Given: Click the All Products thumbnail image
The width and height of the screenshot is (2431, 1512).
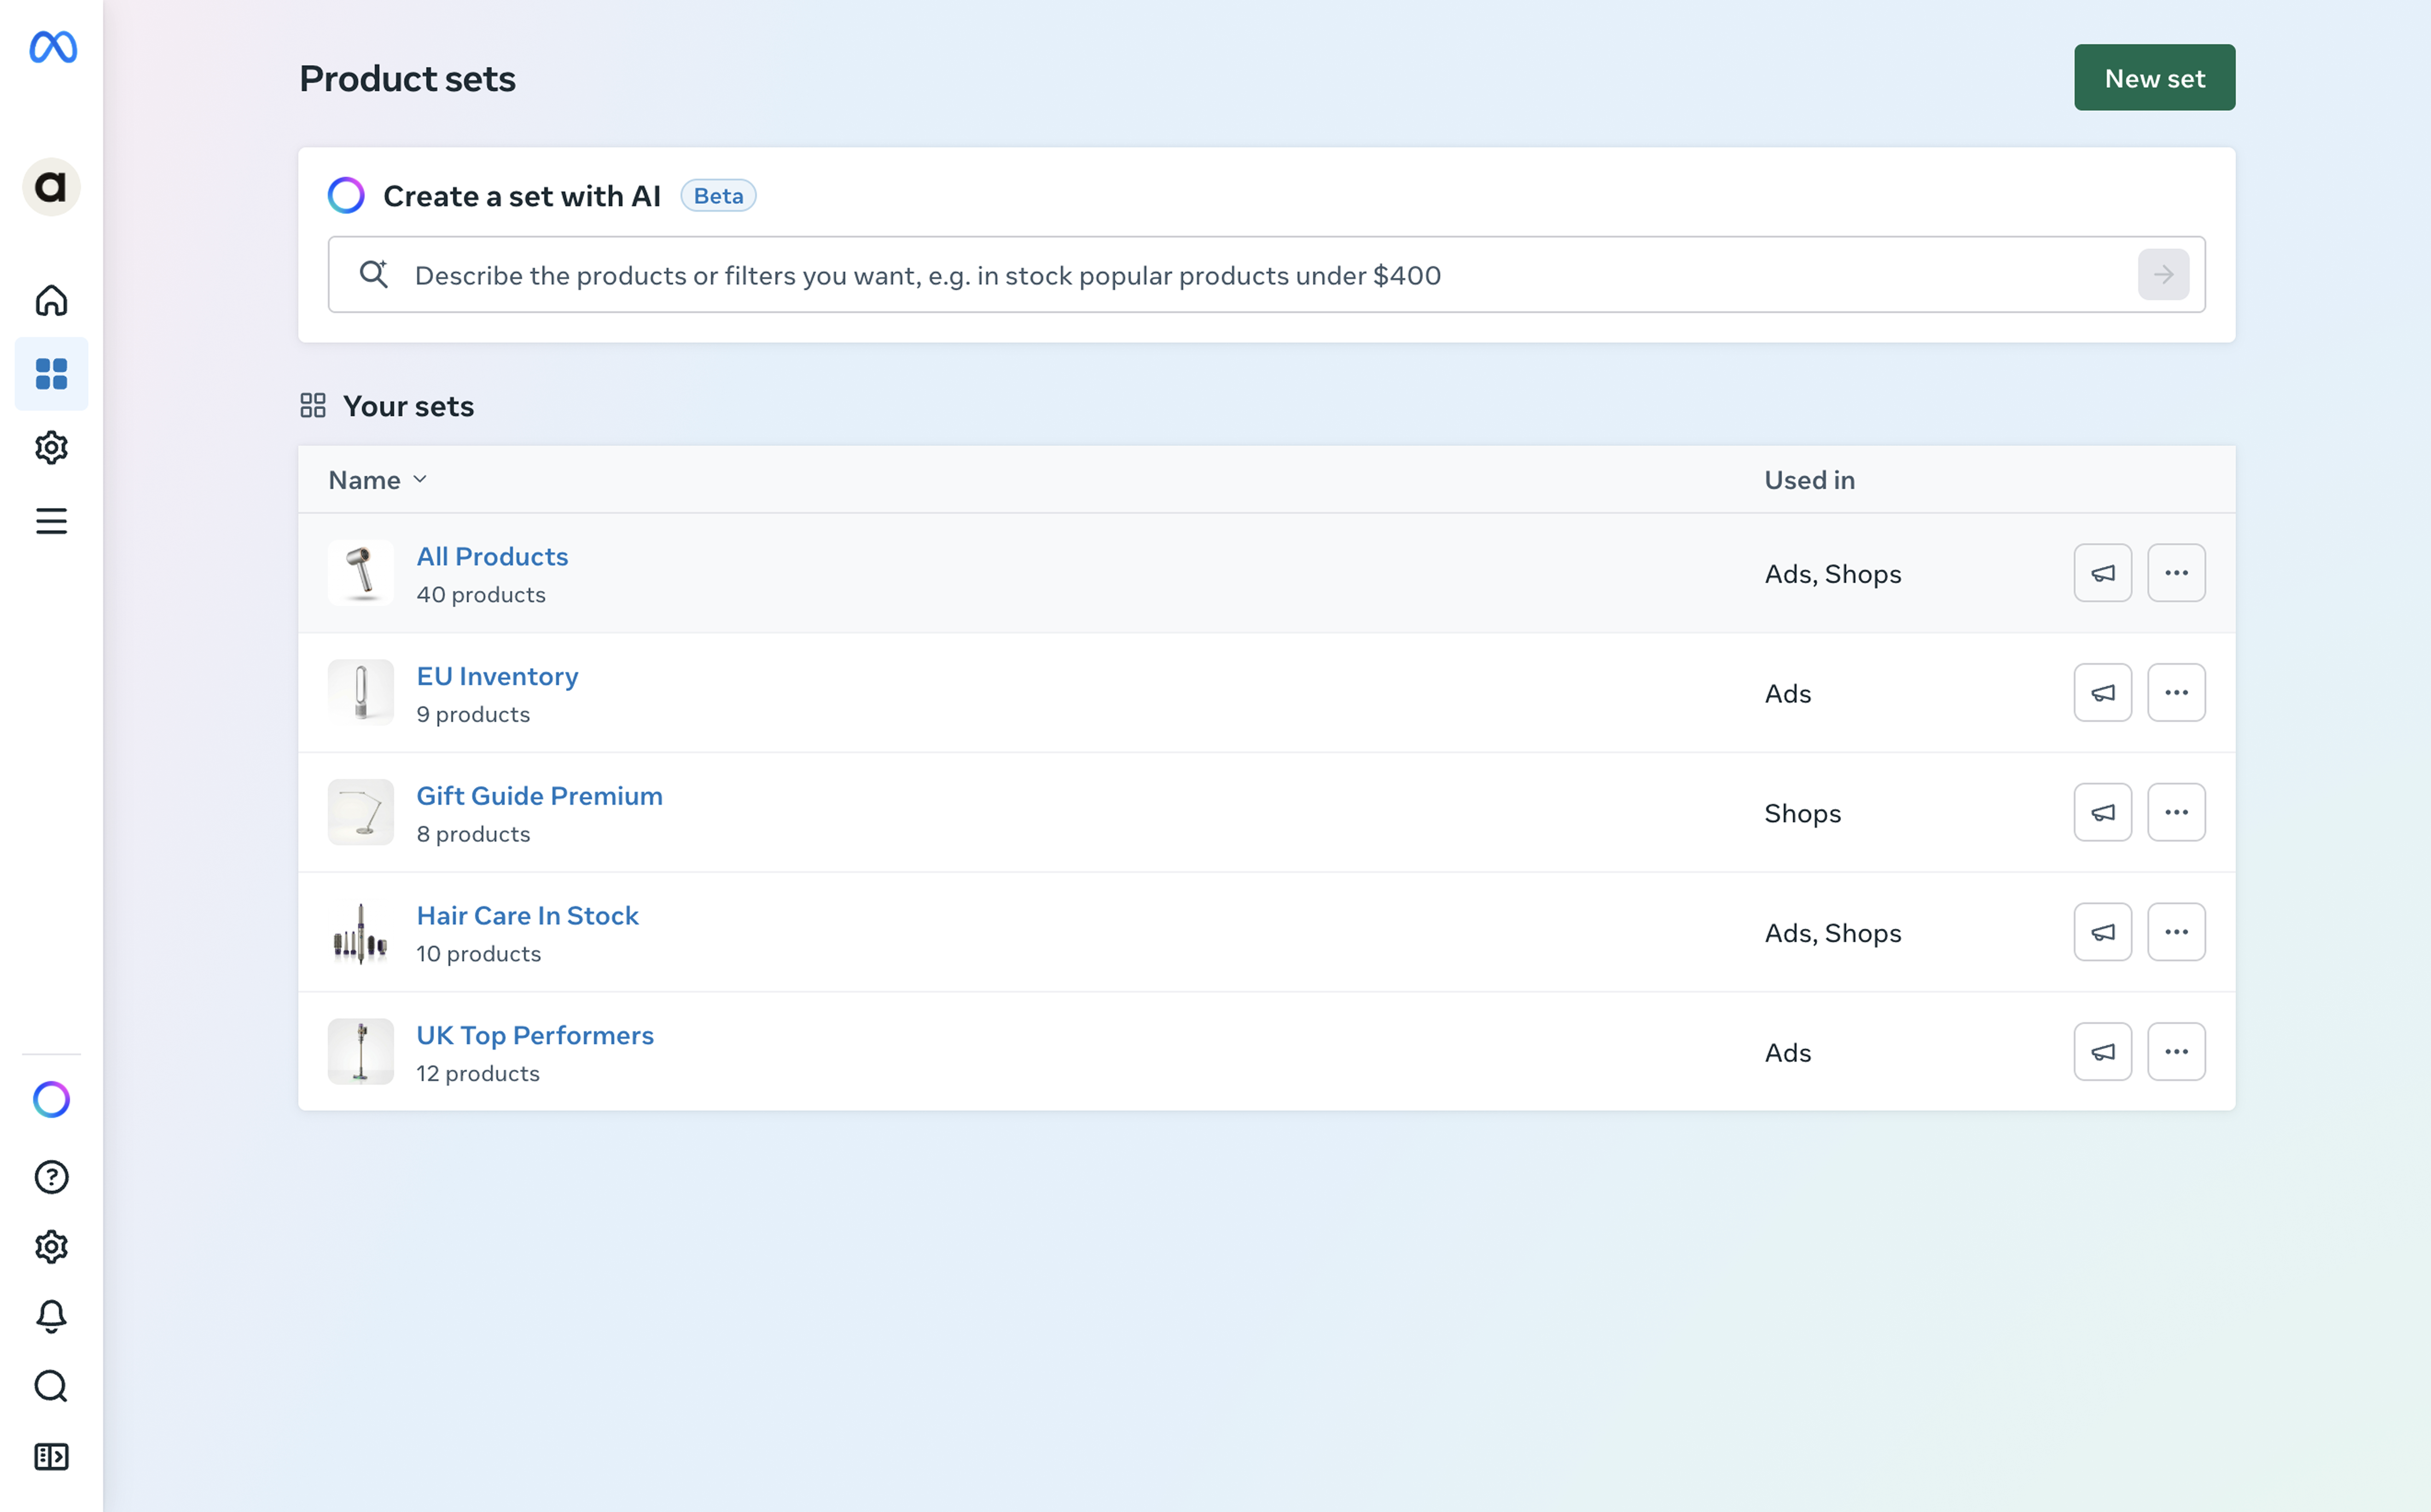Looking at the screenshot, I should pos(361,573).
